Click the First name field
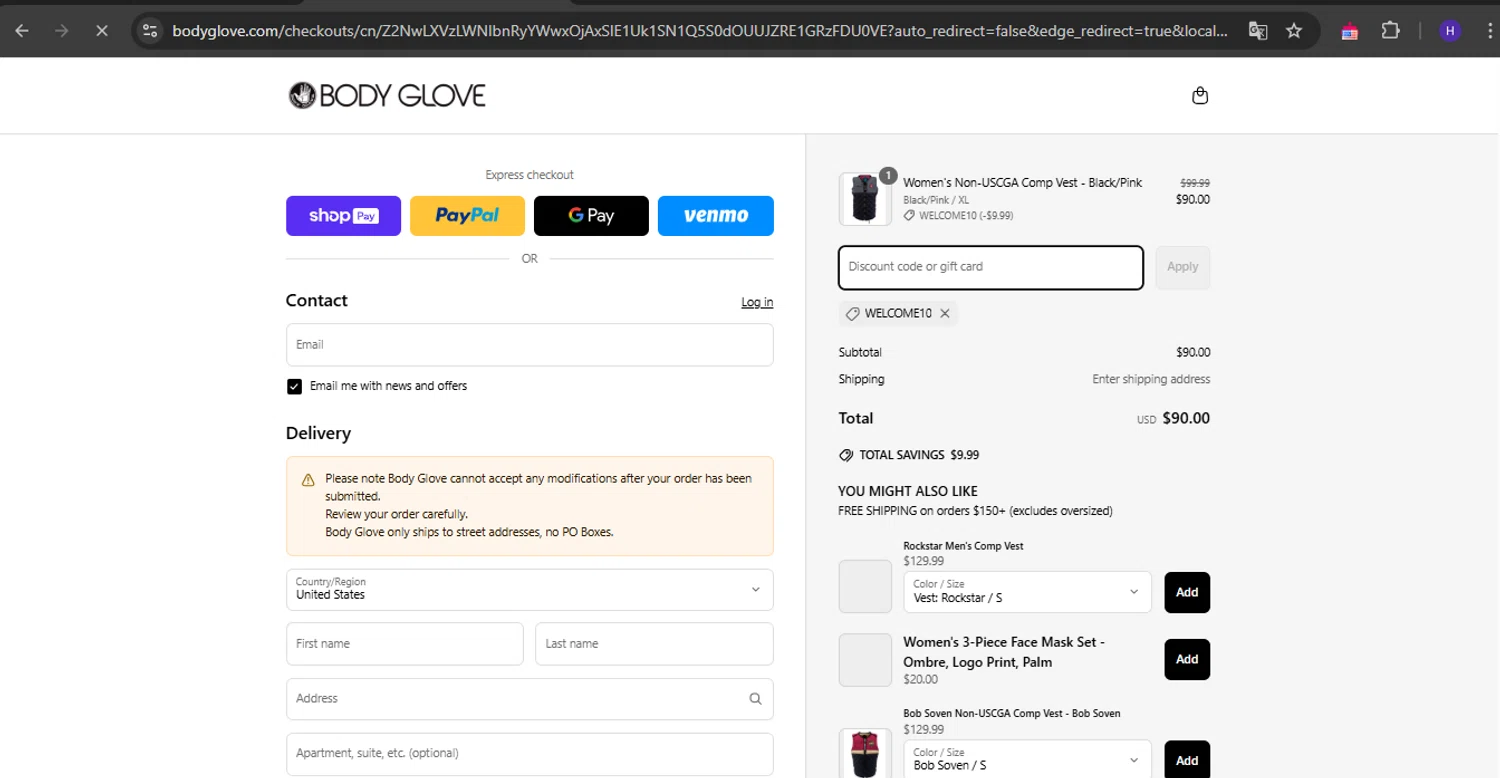1500x778 pixels. [405, 644]
